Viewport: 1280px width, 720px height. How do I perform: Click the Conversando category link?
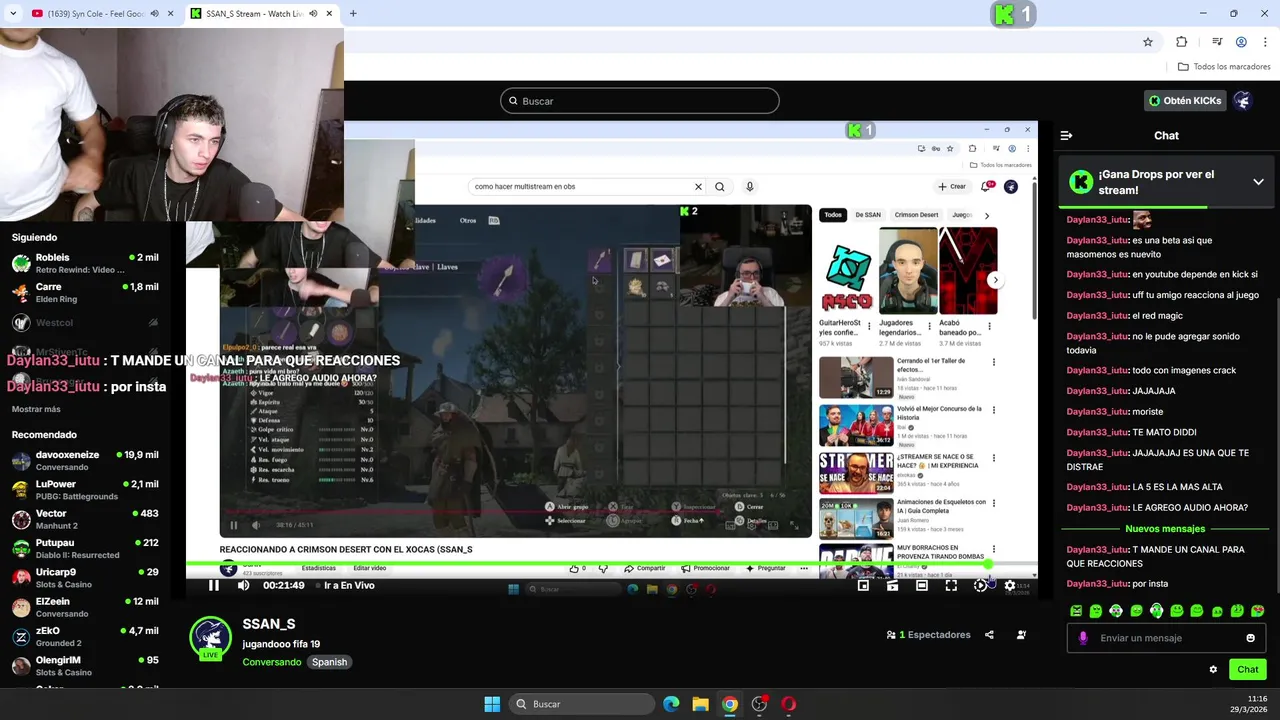point(271,662)
